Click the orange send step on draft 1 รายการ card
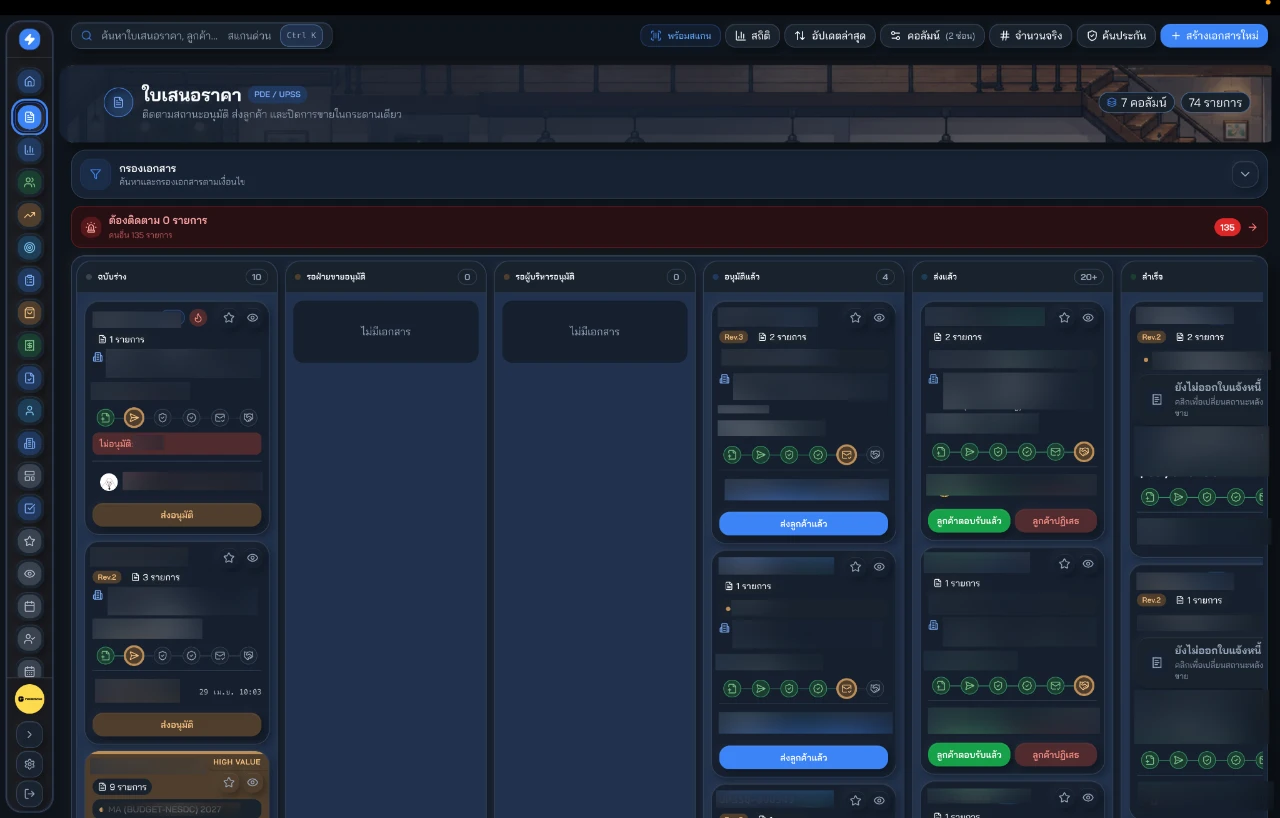 (134, 417)
